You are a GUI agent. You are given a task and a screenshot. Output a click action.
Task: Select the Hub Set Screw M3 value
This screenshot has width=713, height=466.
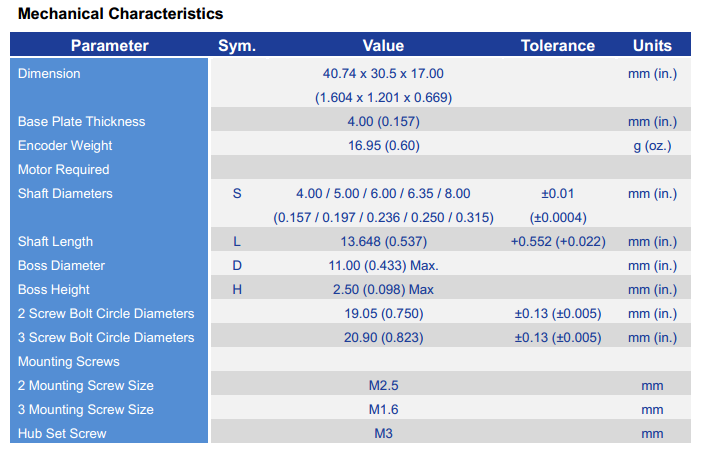coord(383,434)
